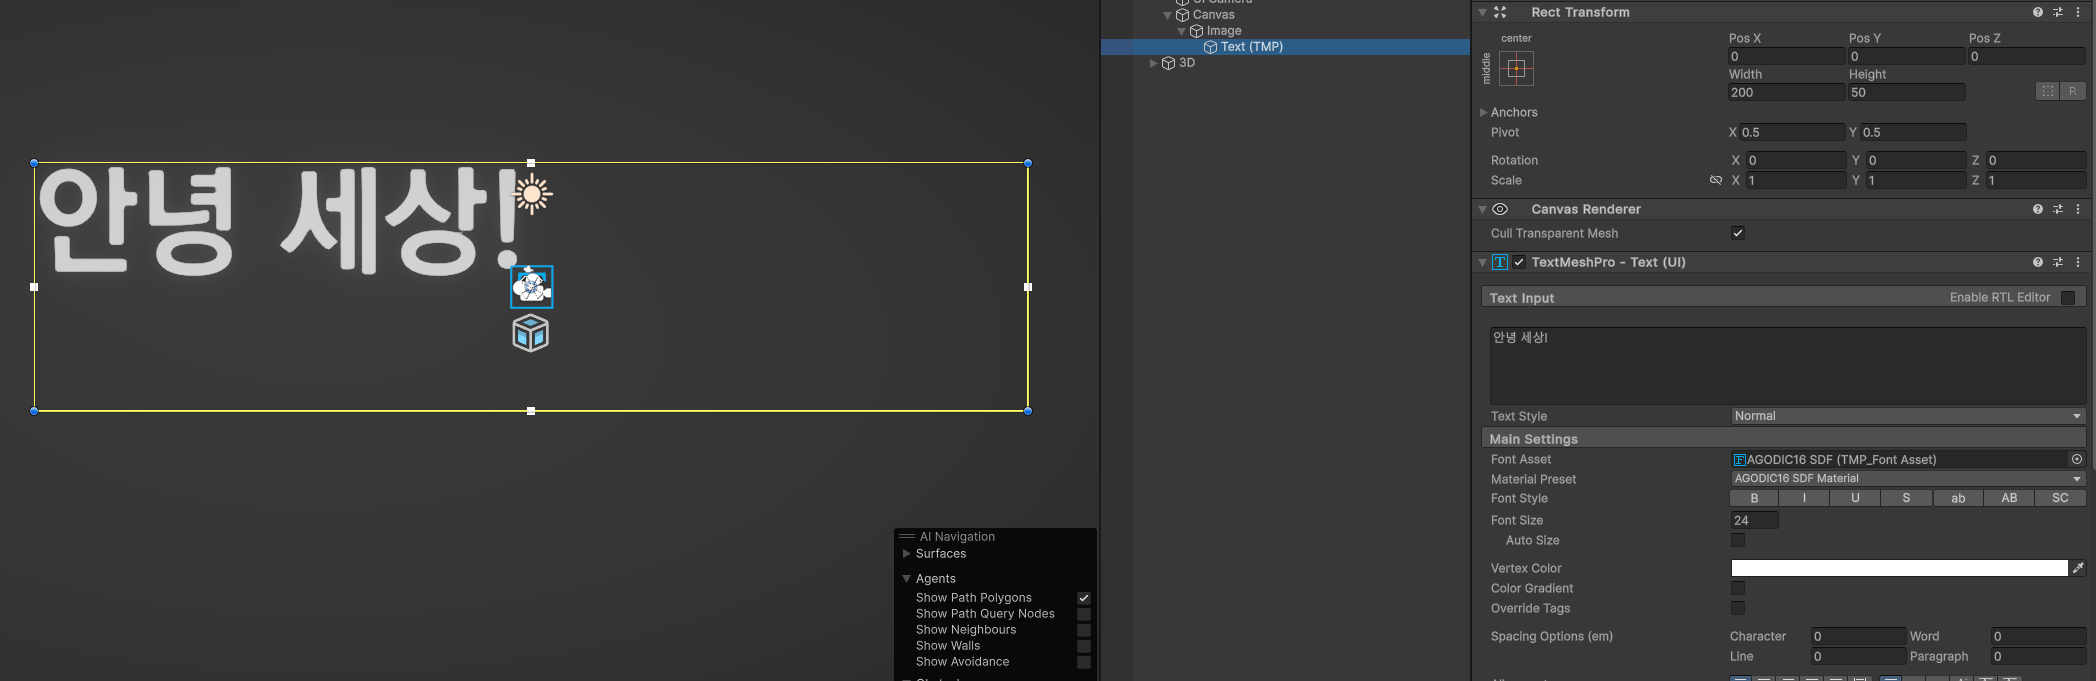Screen dimensions: 2096x681
Task: Pick Vertex Color with the eyedropper
Action: click(x=2078, y=568)
